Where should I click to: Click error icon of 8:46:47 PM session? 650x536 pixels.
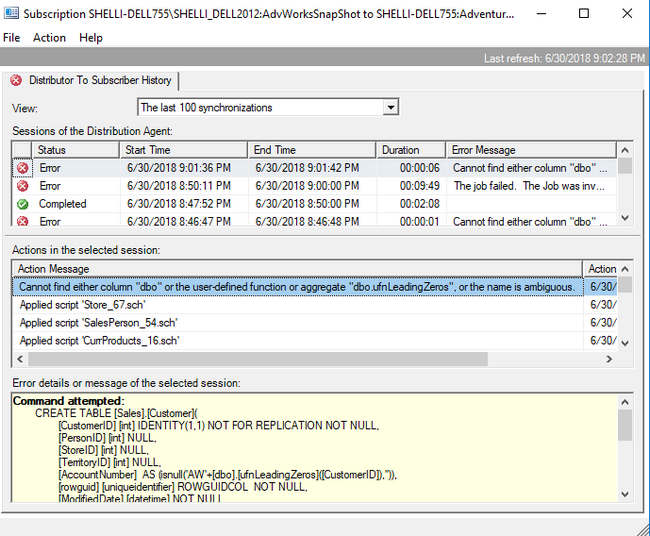click(22, 221)
